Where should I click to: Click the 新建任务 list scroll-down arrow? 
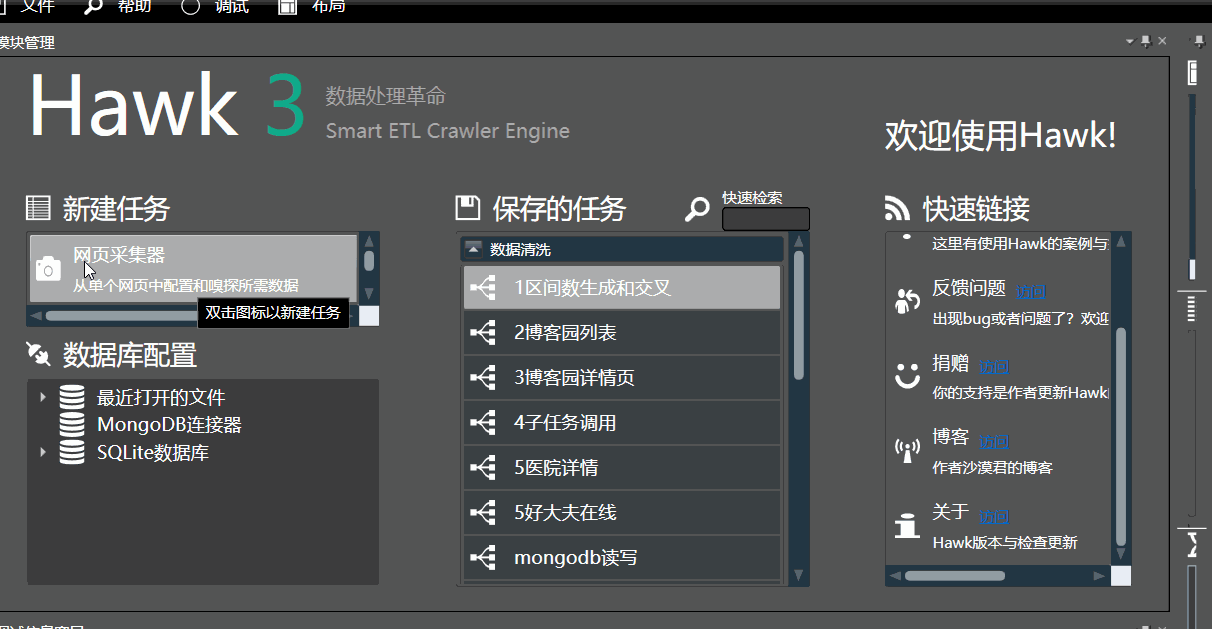pos(369,295)
